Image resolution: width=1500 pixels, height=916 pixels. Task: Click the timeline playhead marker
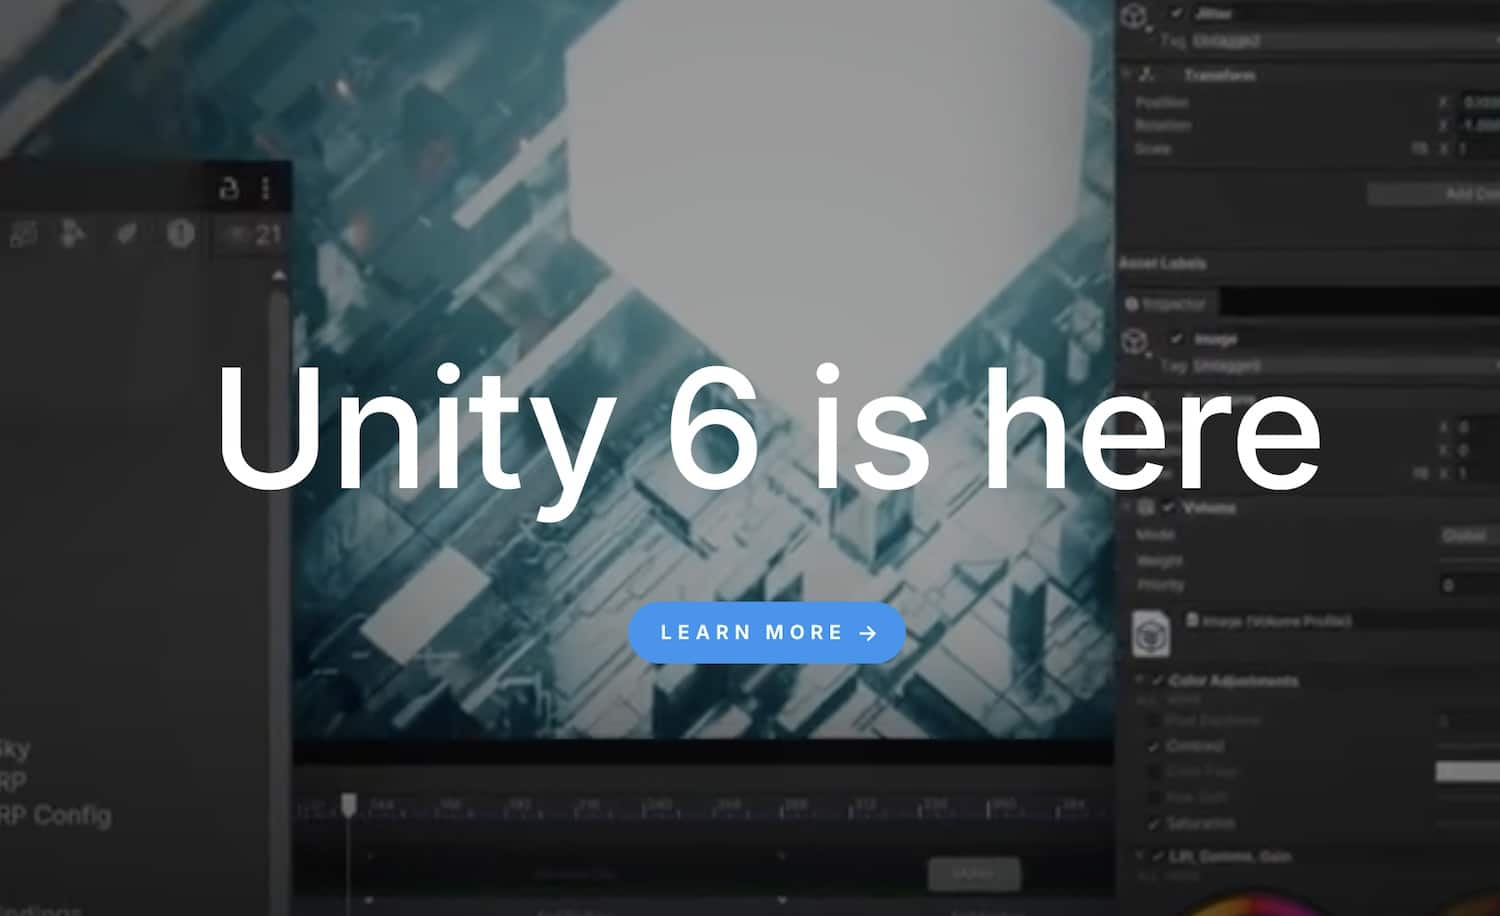tap(348, 804)
